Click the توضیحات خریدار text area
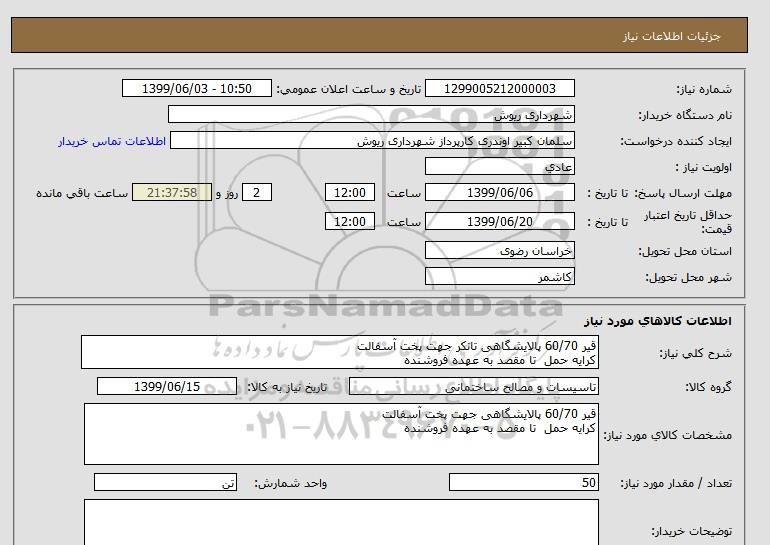Screen dimensions: 770x545 (x=341, y=522)
